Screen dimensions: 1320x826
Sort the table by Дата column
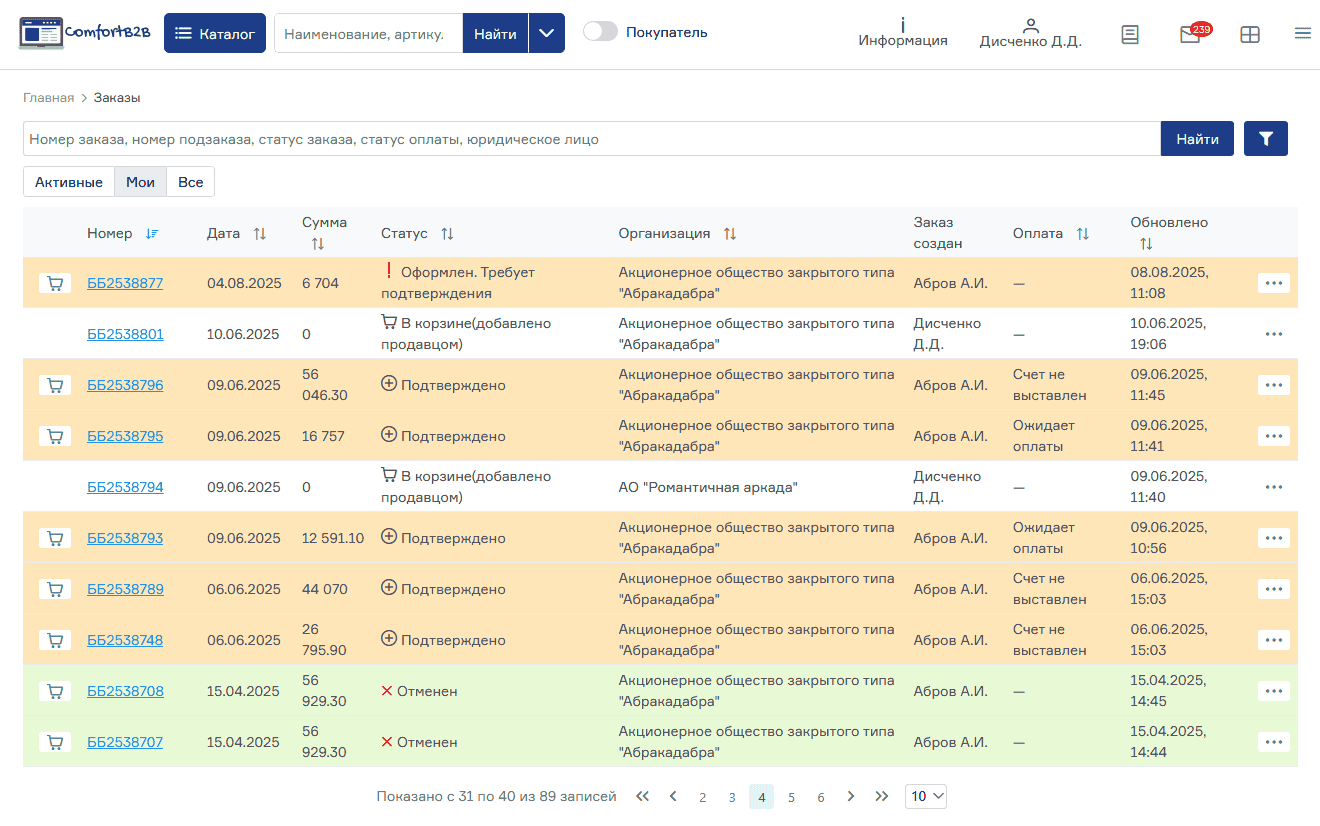(260, 233)
